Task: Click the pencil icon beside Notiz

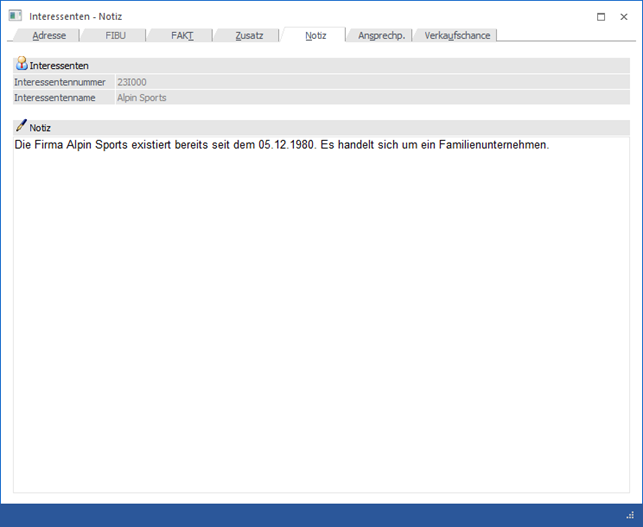Action: coord(21,127)
